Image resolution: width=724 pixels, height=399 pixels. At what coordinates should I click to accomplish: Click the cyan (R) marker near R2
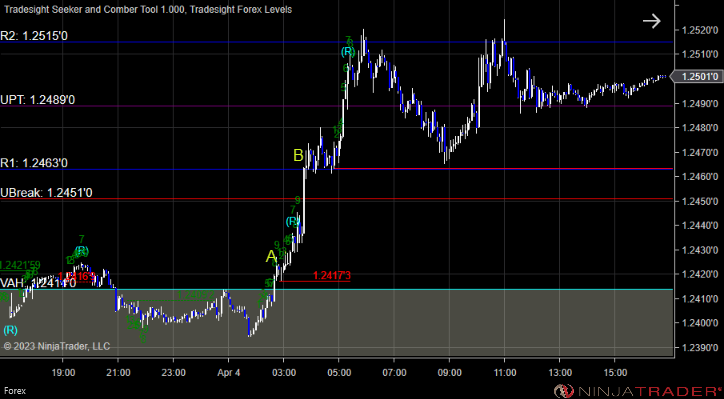tap(348, 52)
